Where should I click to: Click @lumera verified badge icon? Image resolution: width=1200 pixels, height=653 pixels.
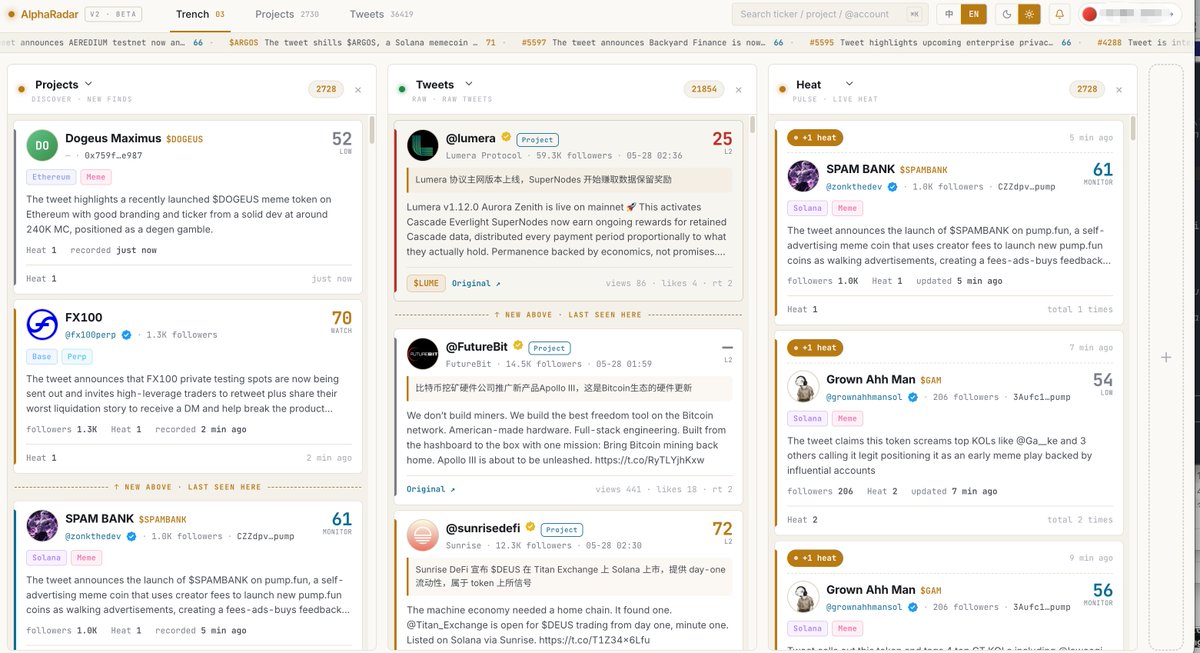click(507, 138)
